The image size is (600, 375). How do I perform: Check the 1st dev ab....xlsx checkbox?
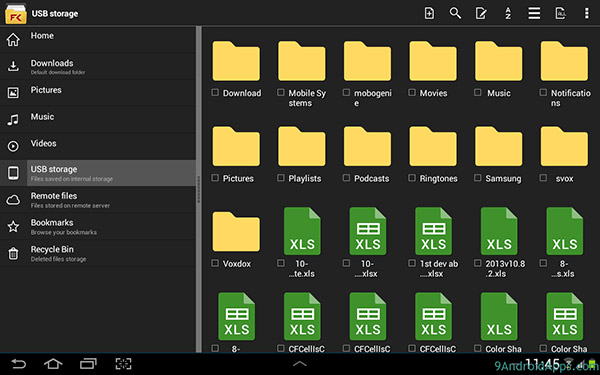click(x=412, y=263)
